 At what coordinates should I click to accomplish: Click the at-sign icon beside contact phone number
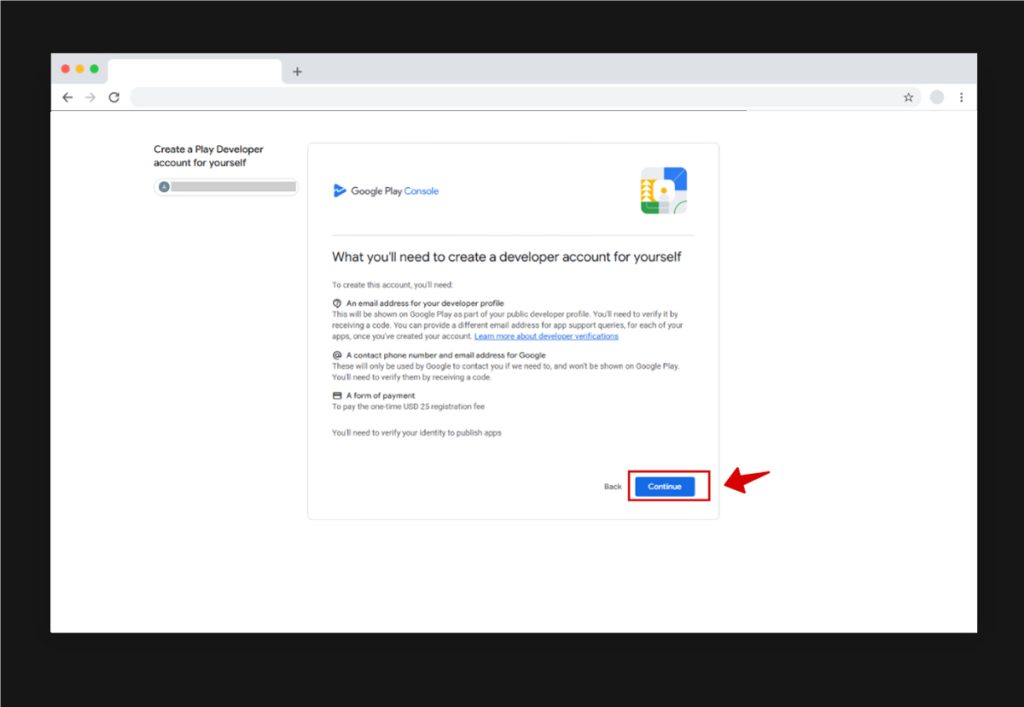(x=337, y=355)
